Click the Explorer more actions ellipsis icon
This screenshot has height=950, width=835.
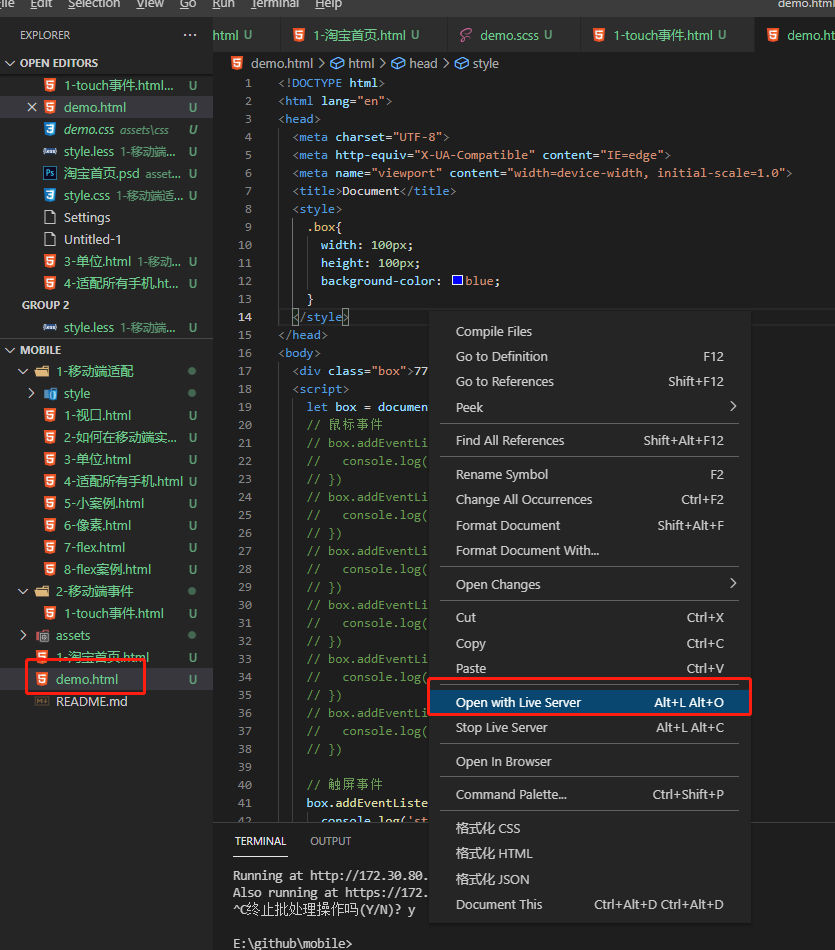pyautogui.click(x=190, y=35)
